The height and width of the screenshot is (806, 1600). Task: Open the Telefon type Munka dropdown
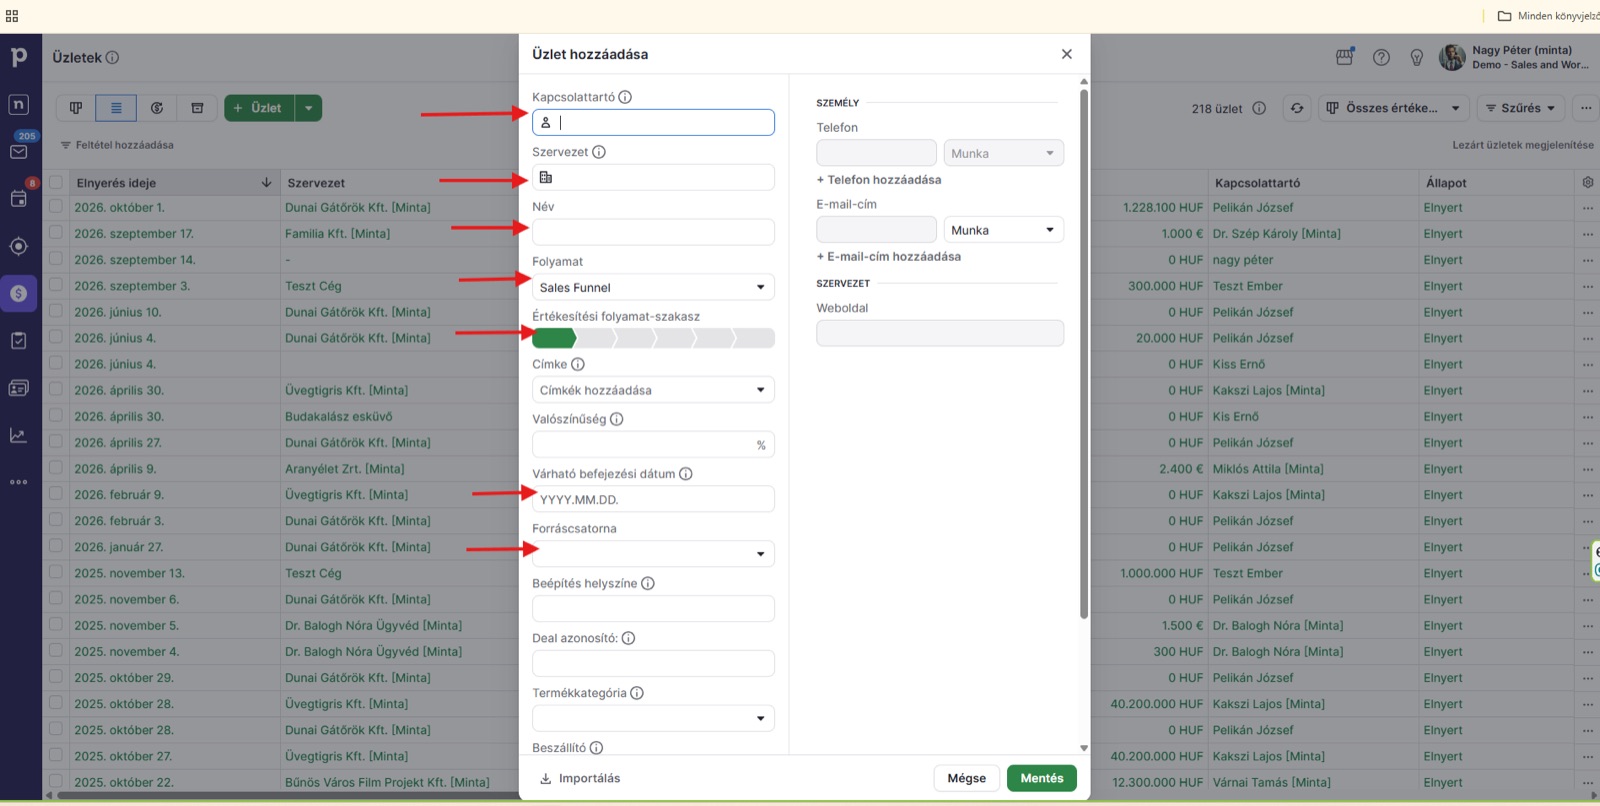(x=1004, y=153)
